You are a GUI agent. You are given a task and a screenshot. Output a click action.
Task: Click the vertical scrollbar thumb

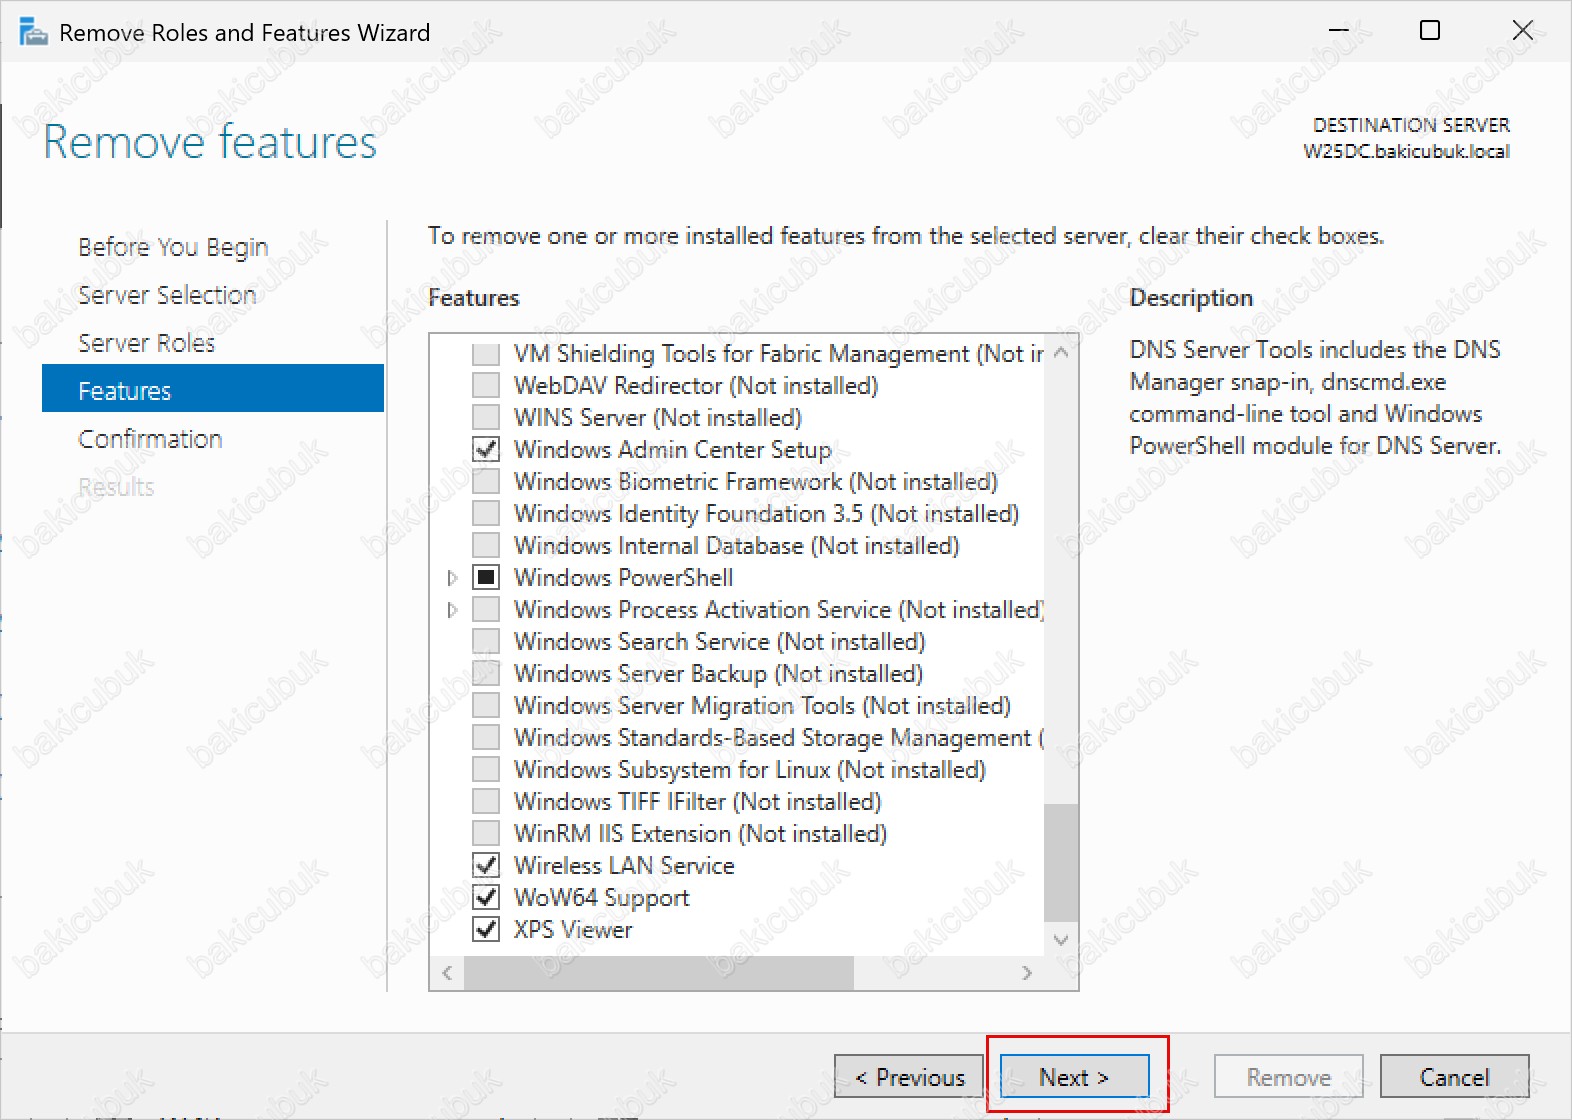coord(1061,862)
